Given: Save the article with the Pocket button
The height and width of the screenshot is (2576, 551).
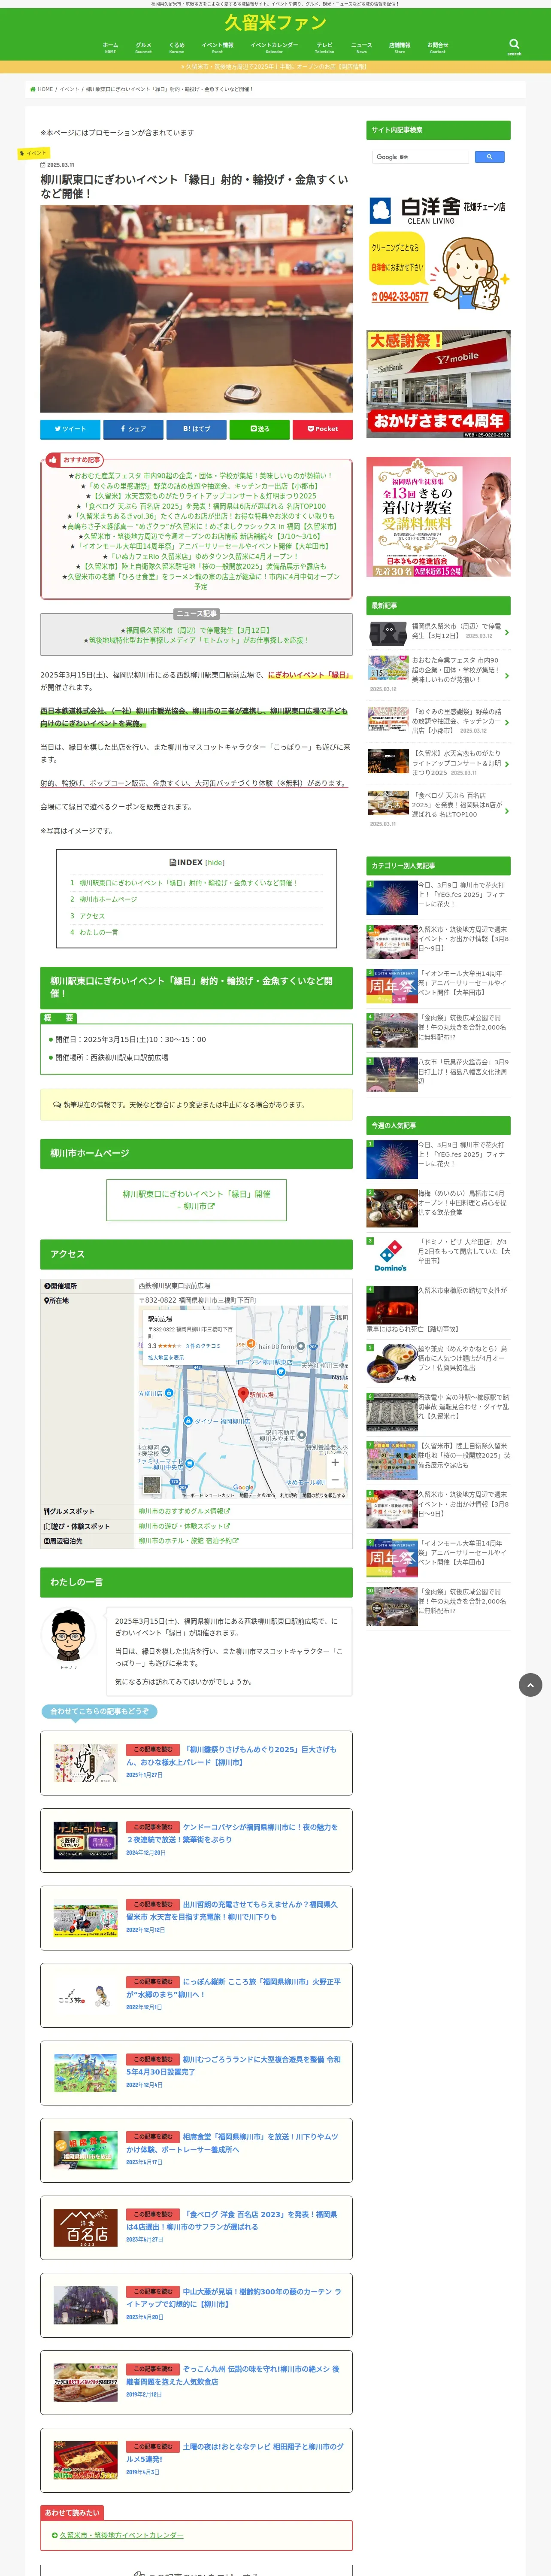Looking at the screenshot, I should (322, 429).
